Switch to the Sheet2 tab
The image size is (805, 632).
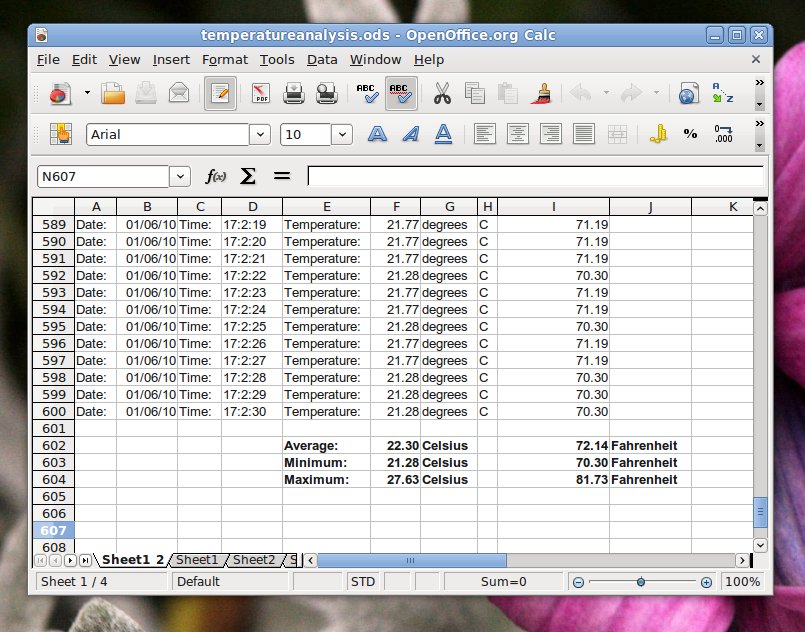[253, 560]
